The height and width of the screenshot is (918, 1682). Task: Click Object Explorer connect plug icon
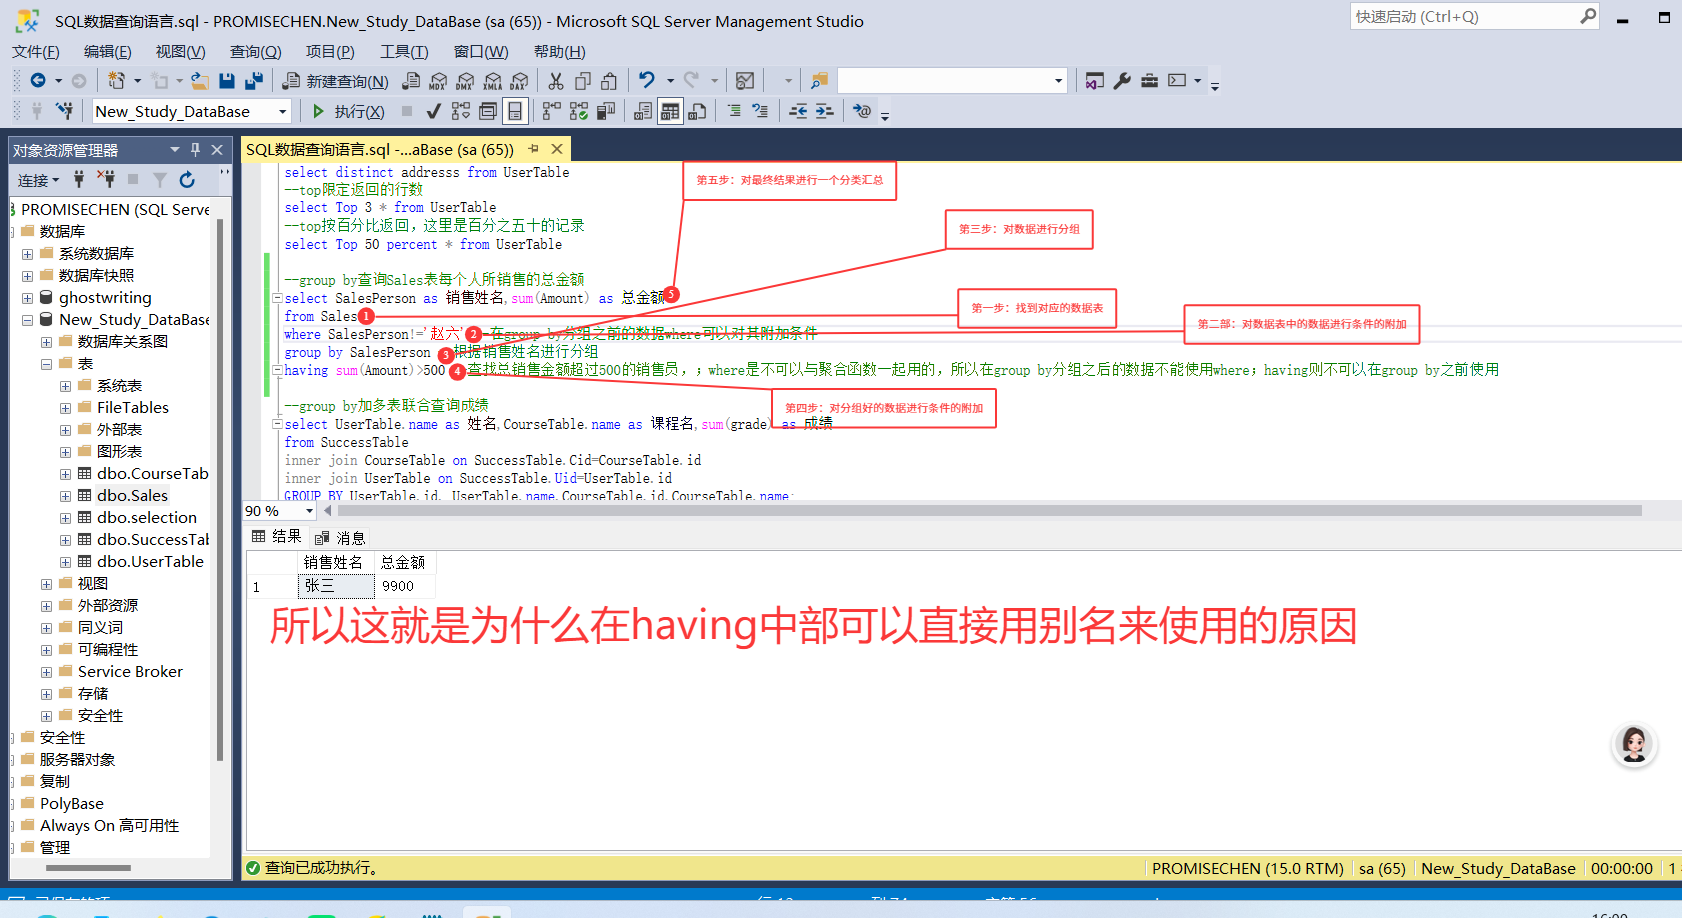[78, 180]
